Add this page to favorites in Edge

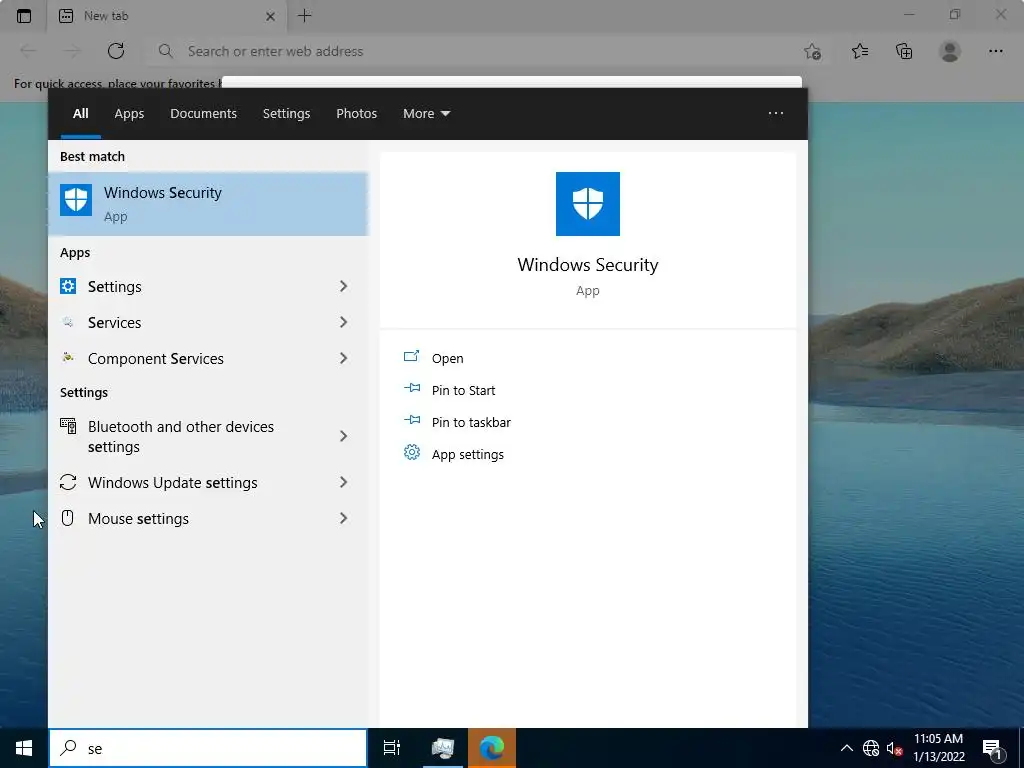812,51
